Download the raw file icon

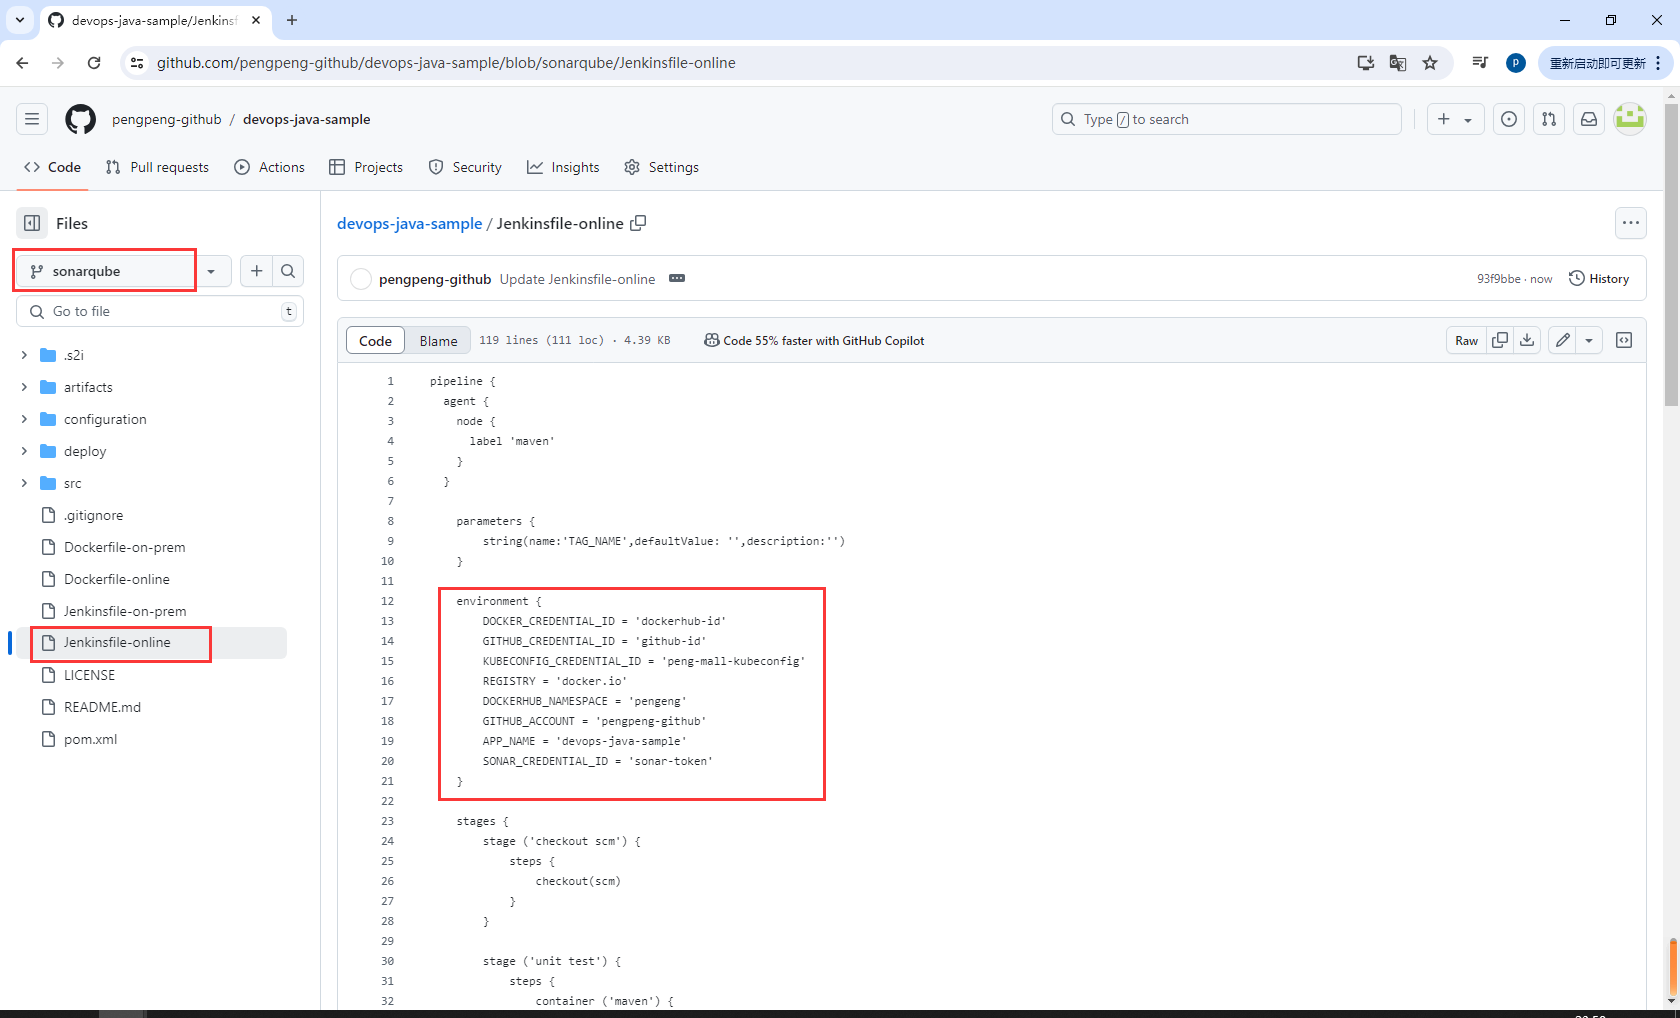[x=1527, y=340]
